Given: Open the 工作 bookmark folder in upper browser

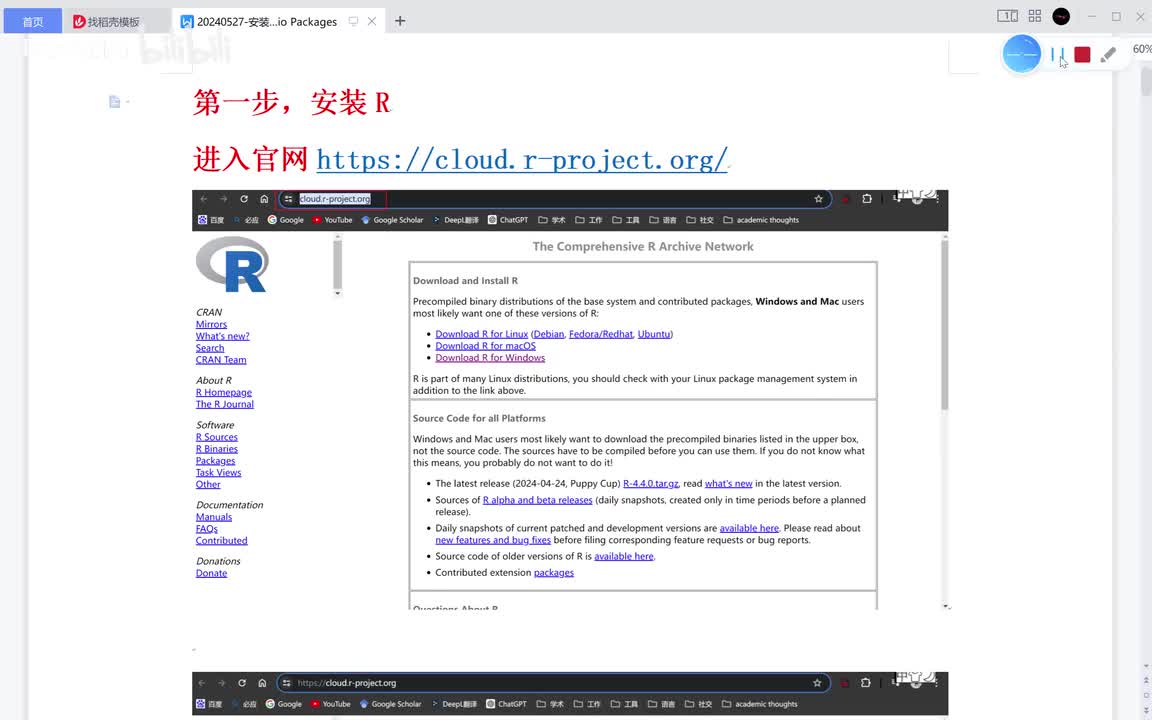Looking at the screenshot, I should [588, 220].
